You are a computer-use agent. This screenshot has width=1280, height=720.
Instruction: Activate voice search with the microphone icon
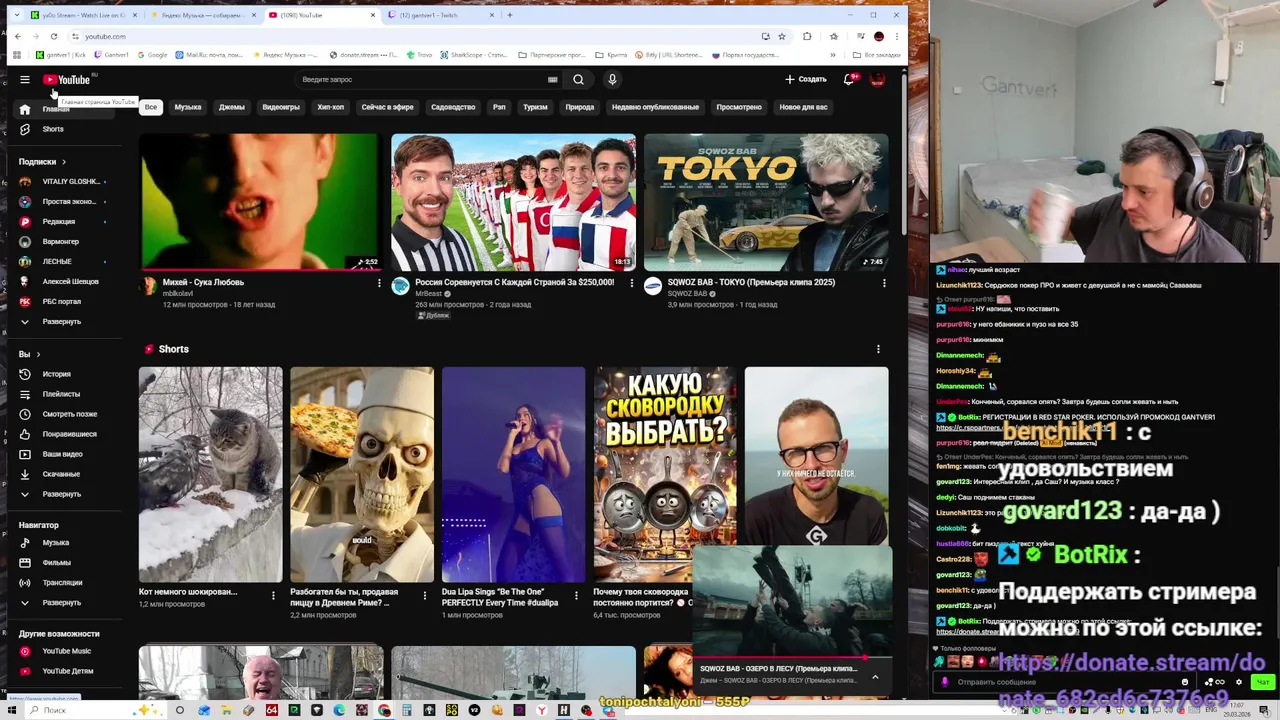(x=612, y=80)
